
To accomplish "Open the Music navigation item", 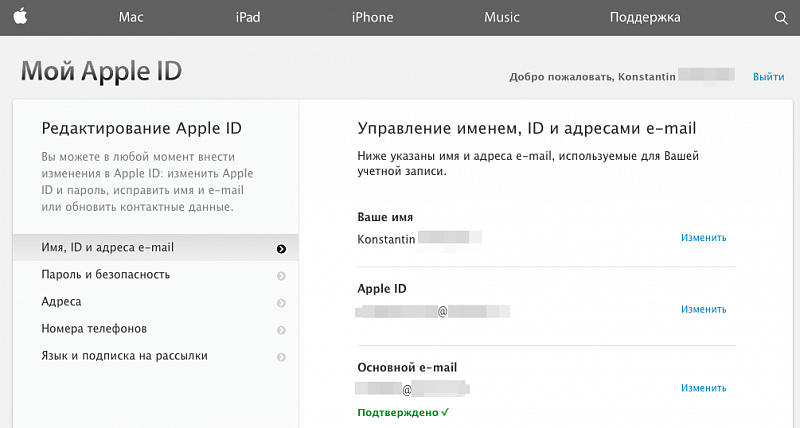I will pos(501,17).
